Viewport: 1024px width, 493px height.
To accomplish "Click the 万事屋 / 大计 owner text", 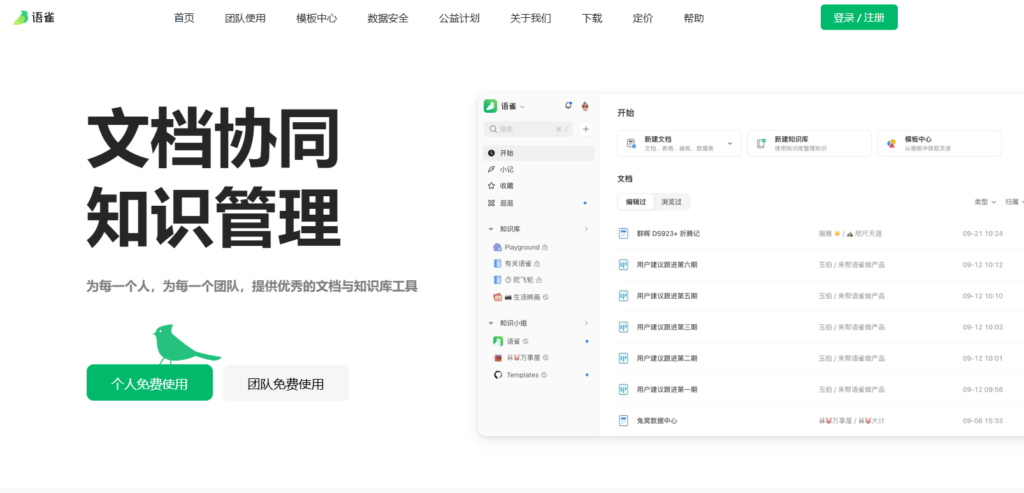I will (852, 421).
